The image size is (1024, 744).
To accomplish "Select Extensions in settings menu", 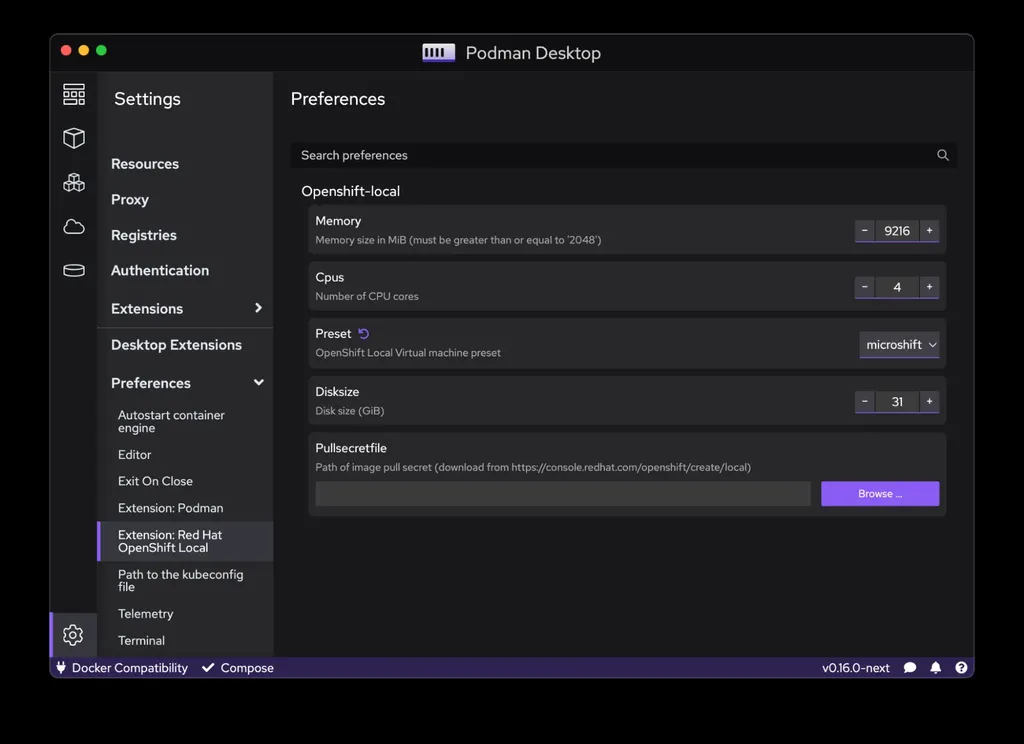I will [147, 308].
